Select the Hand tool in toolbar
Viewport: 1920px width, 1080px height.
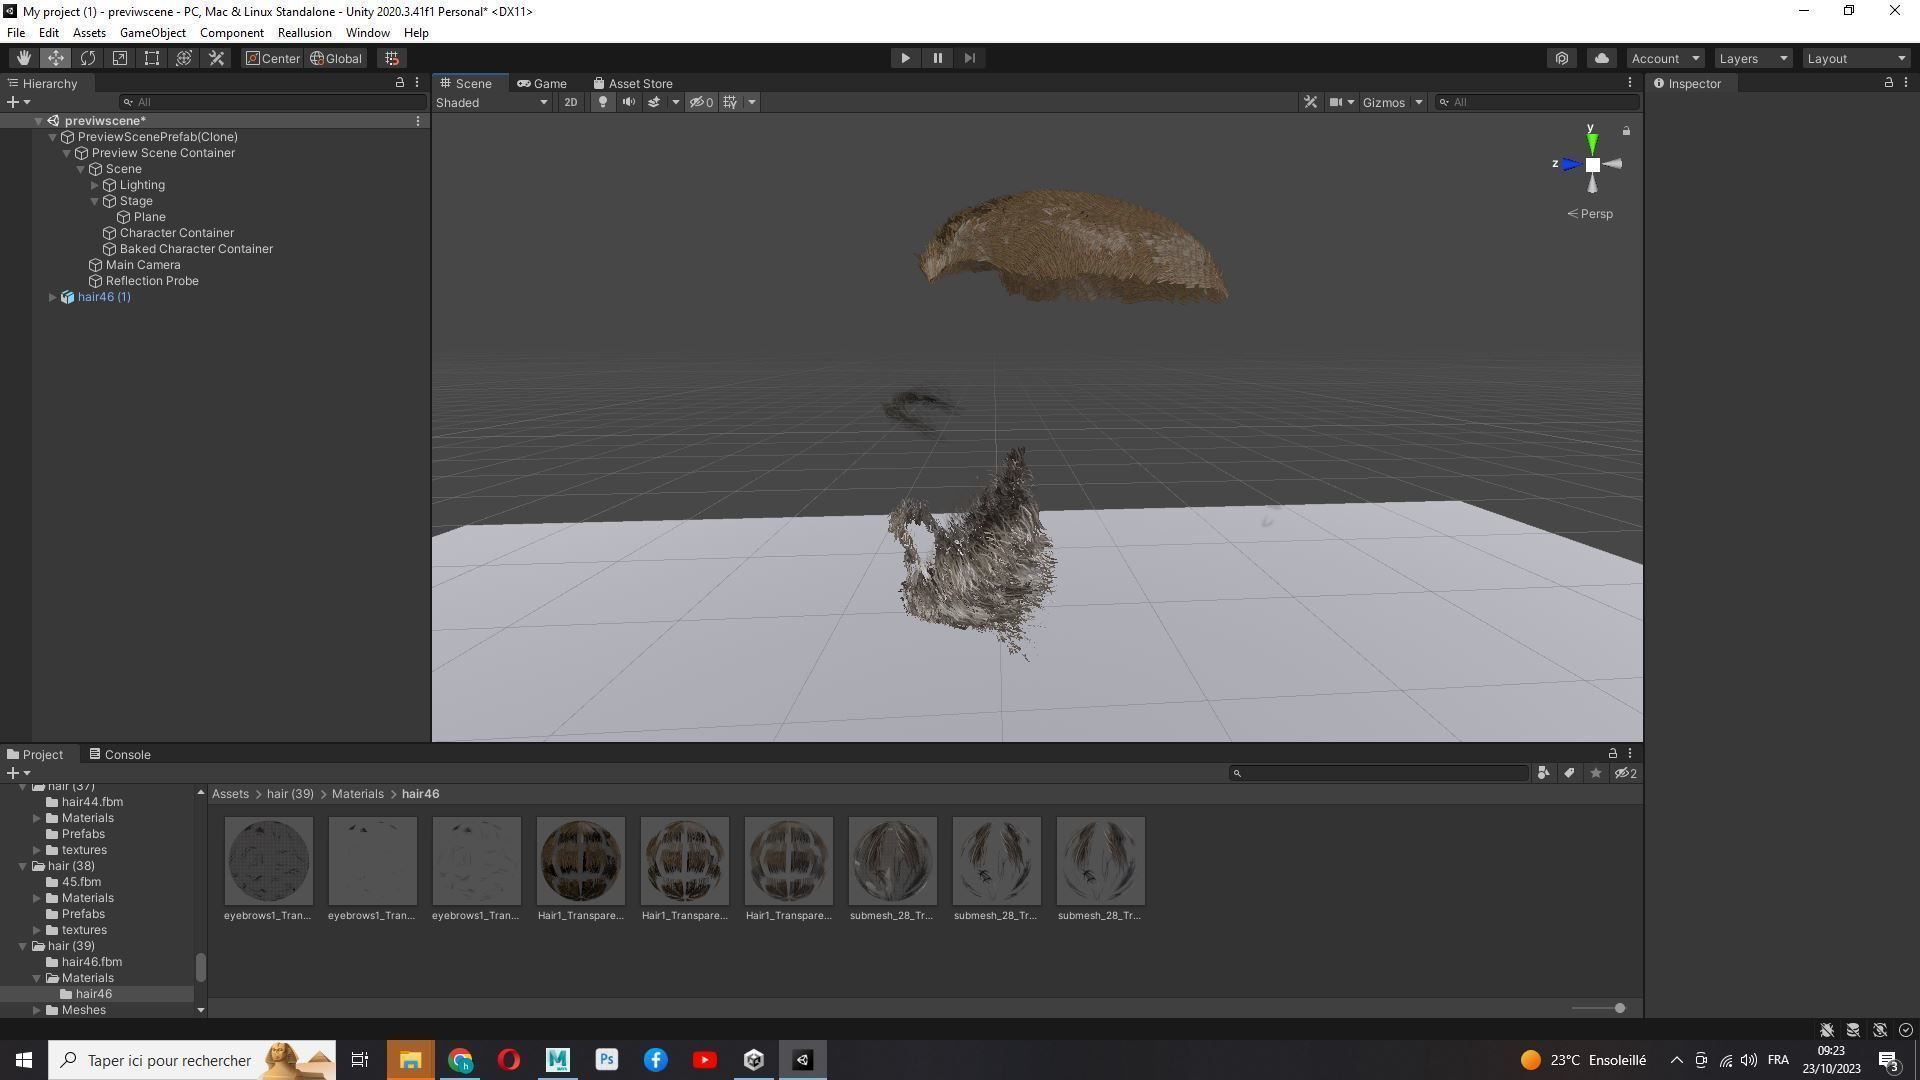pos(23,58)
